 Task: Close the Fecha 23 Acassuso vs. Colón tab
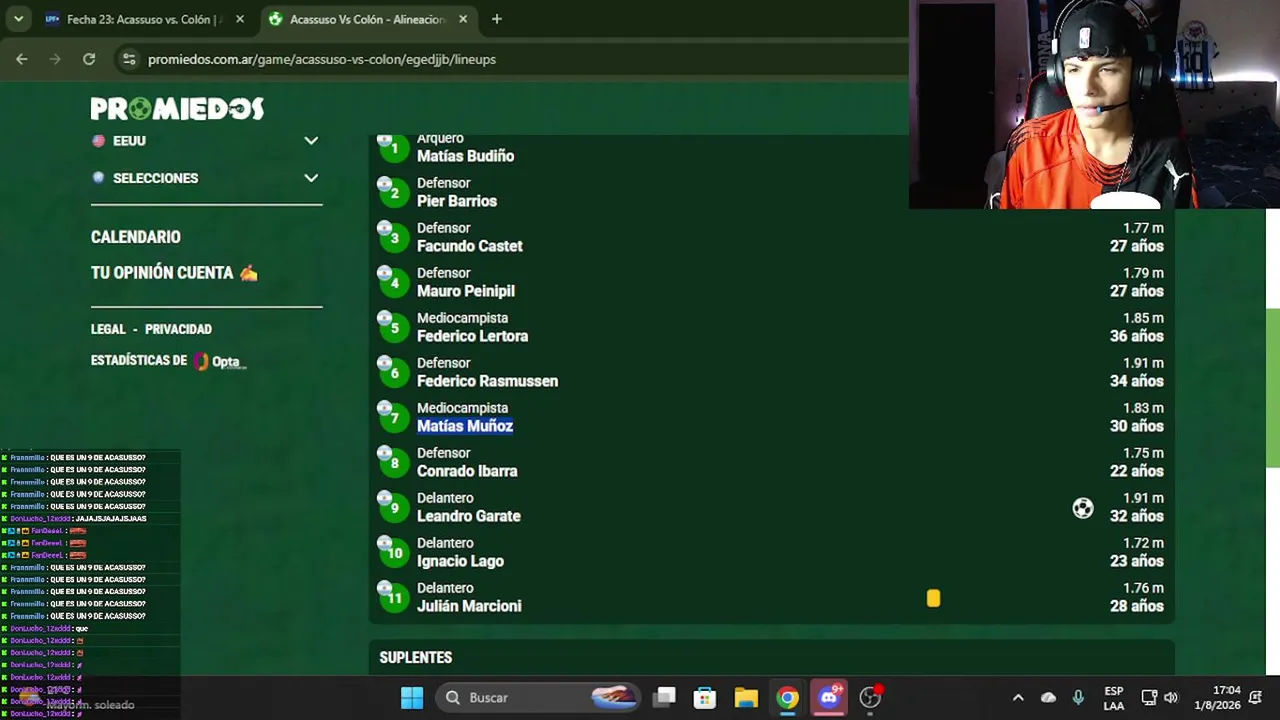point(240,19)
